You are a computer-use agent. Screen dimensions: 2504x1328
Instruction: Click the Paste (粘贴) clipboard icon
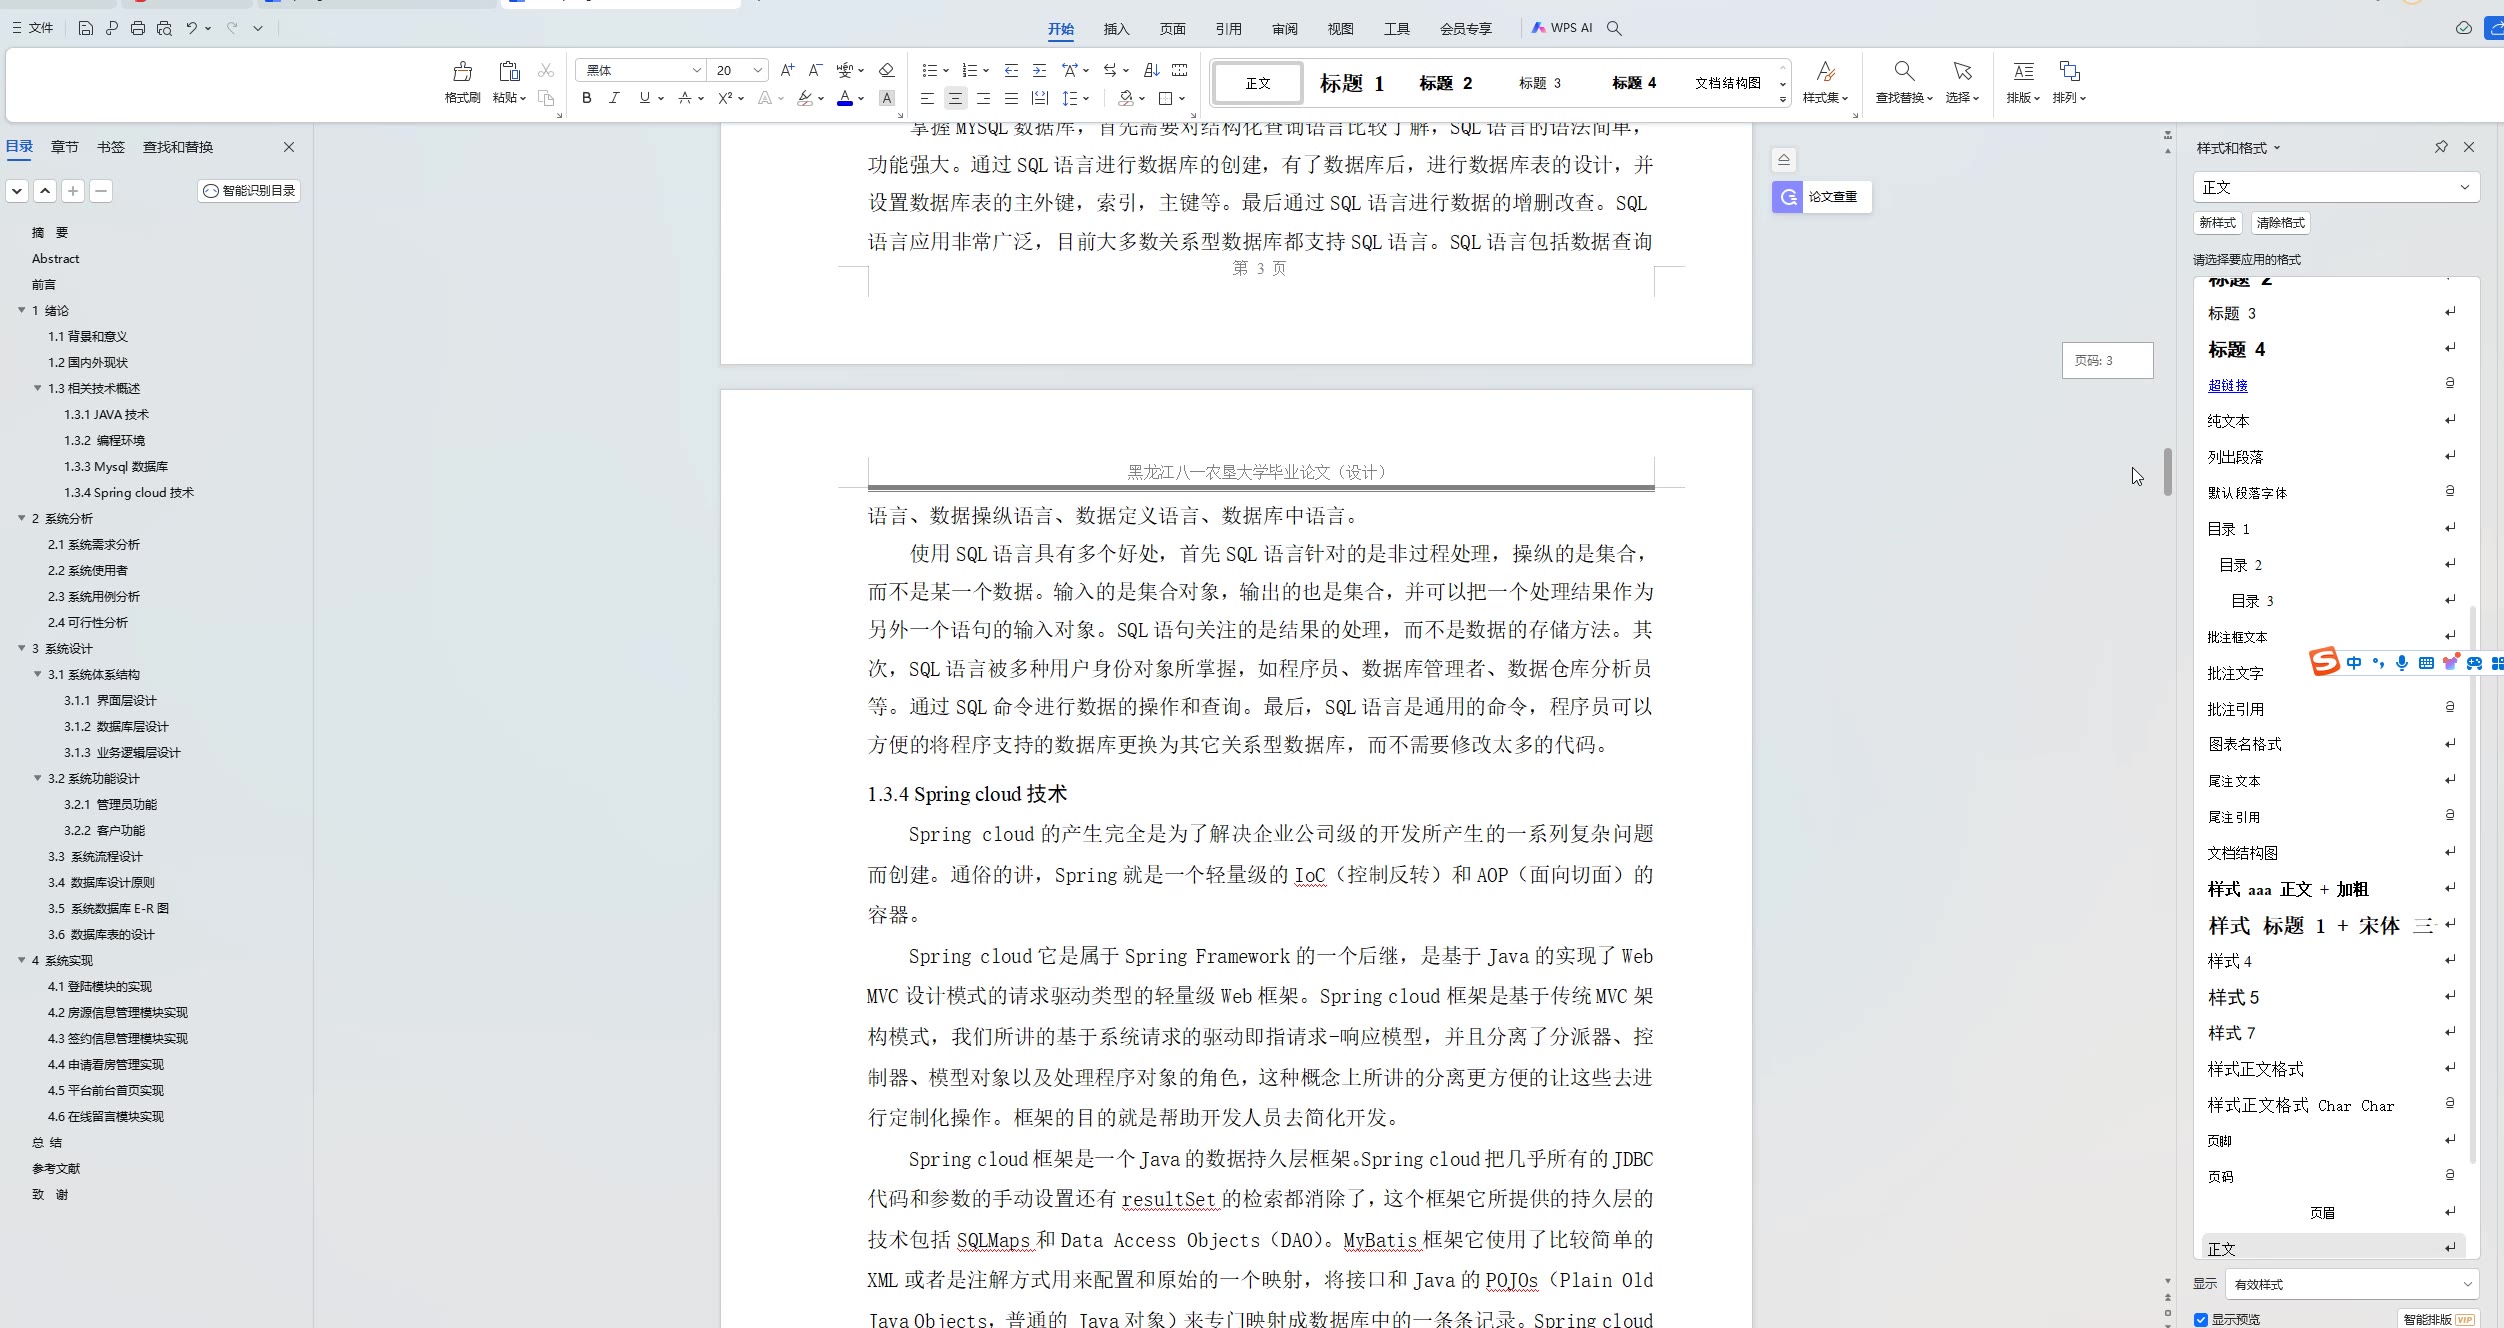(509, 72)
